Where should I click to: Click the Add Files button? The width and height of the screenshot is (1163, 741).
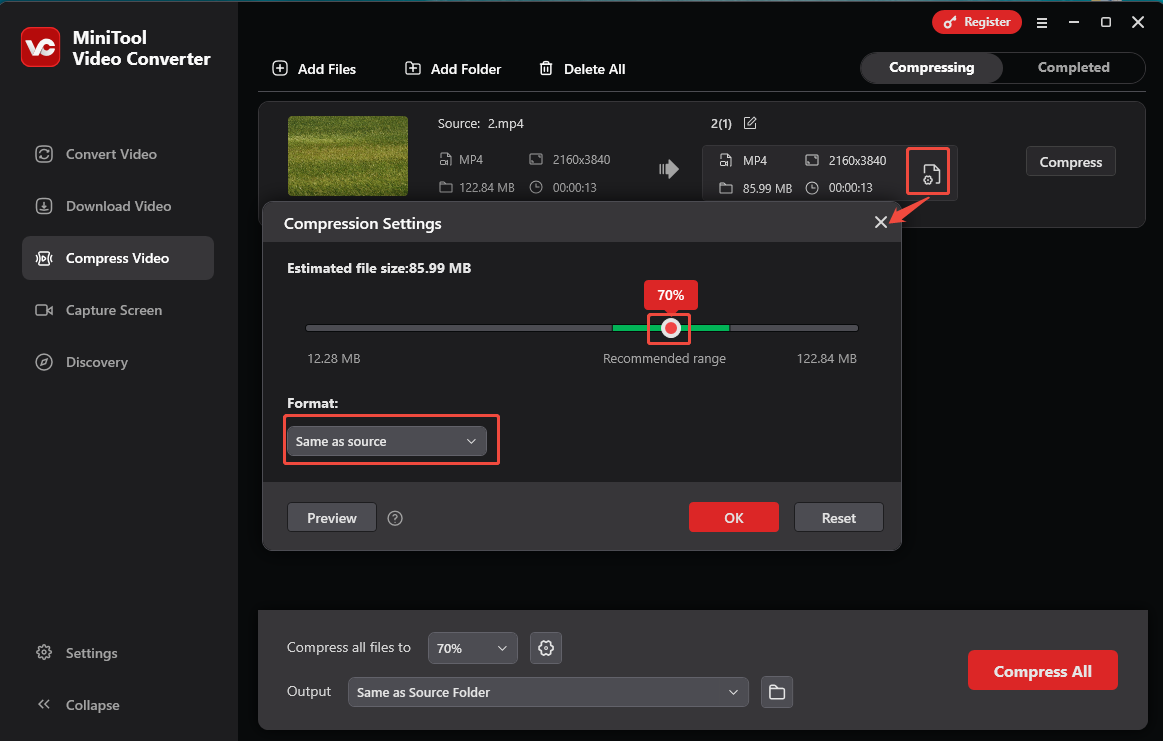[314, 69]
